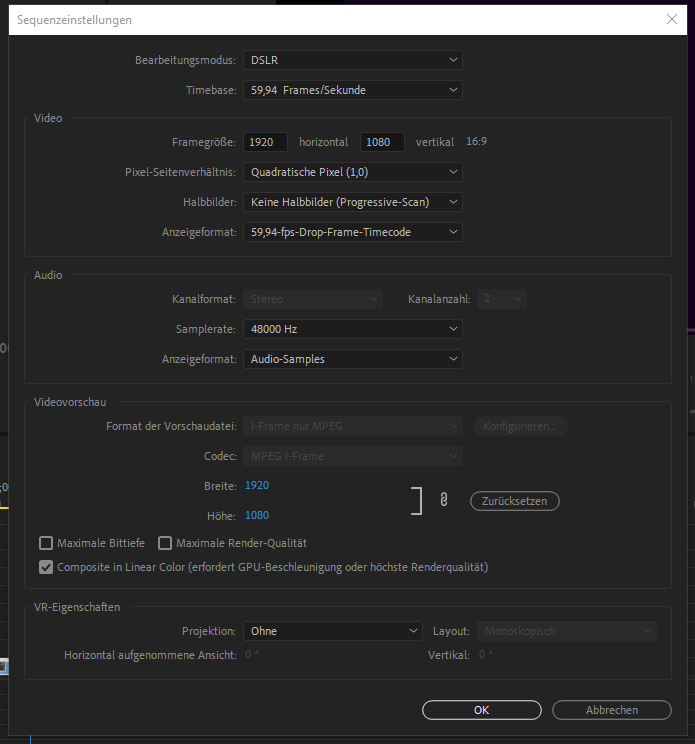Click the Kanalanzahl dropdown
Image resolution: width=695 pixels, height=744 pixels.
click(502, 299)
